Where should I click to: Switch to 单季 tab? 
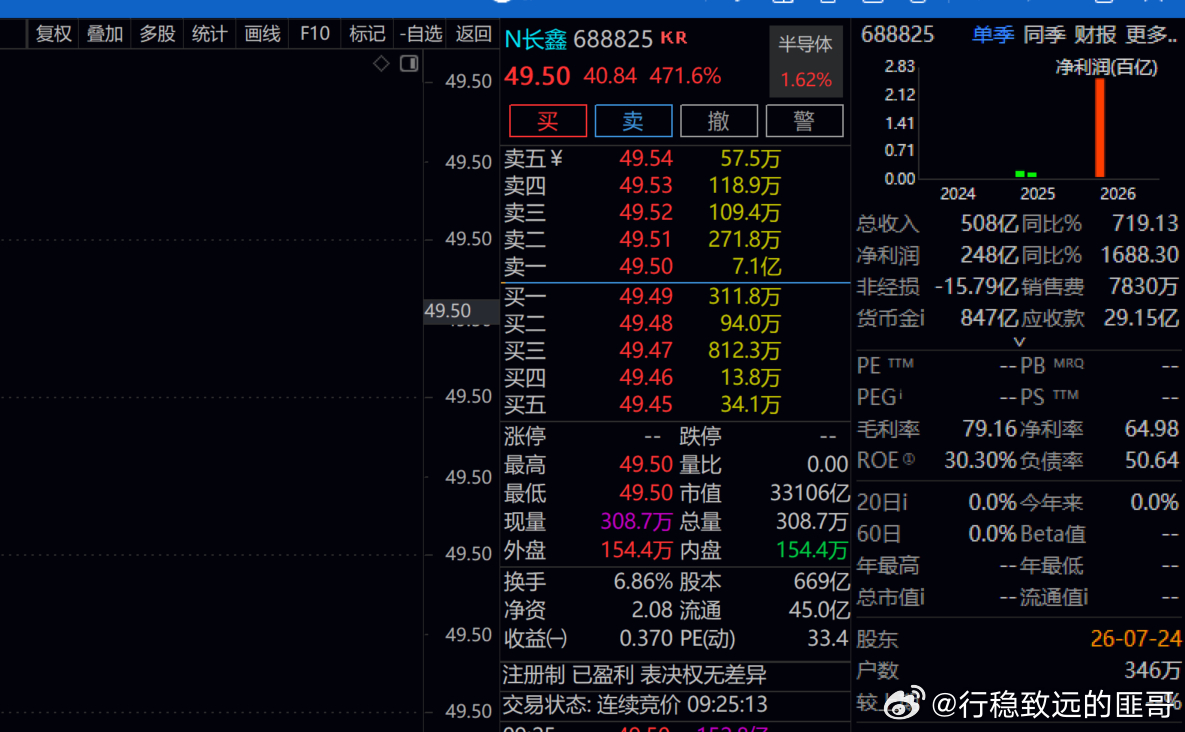(992, 34)
